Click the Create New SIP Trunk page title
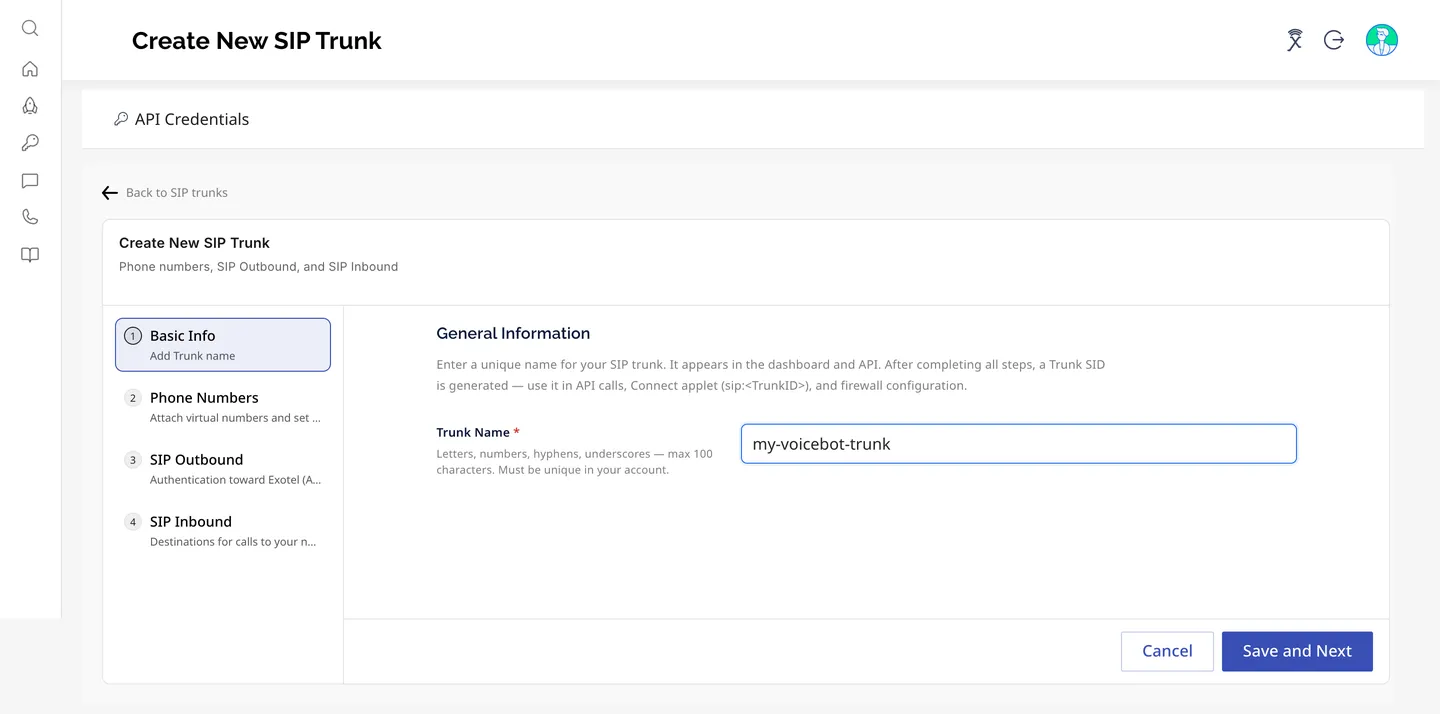1440x714 pixels. 257,41
